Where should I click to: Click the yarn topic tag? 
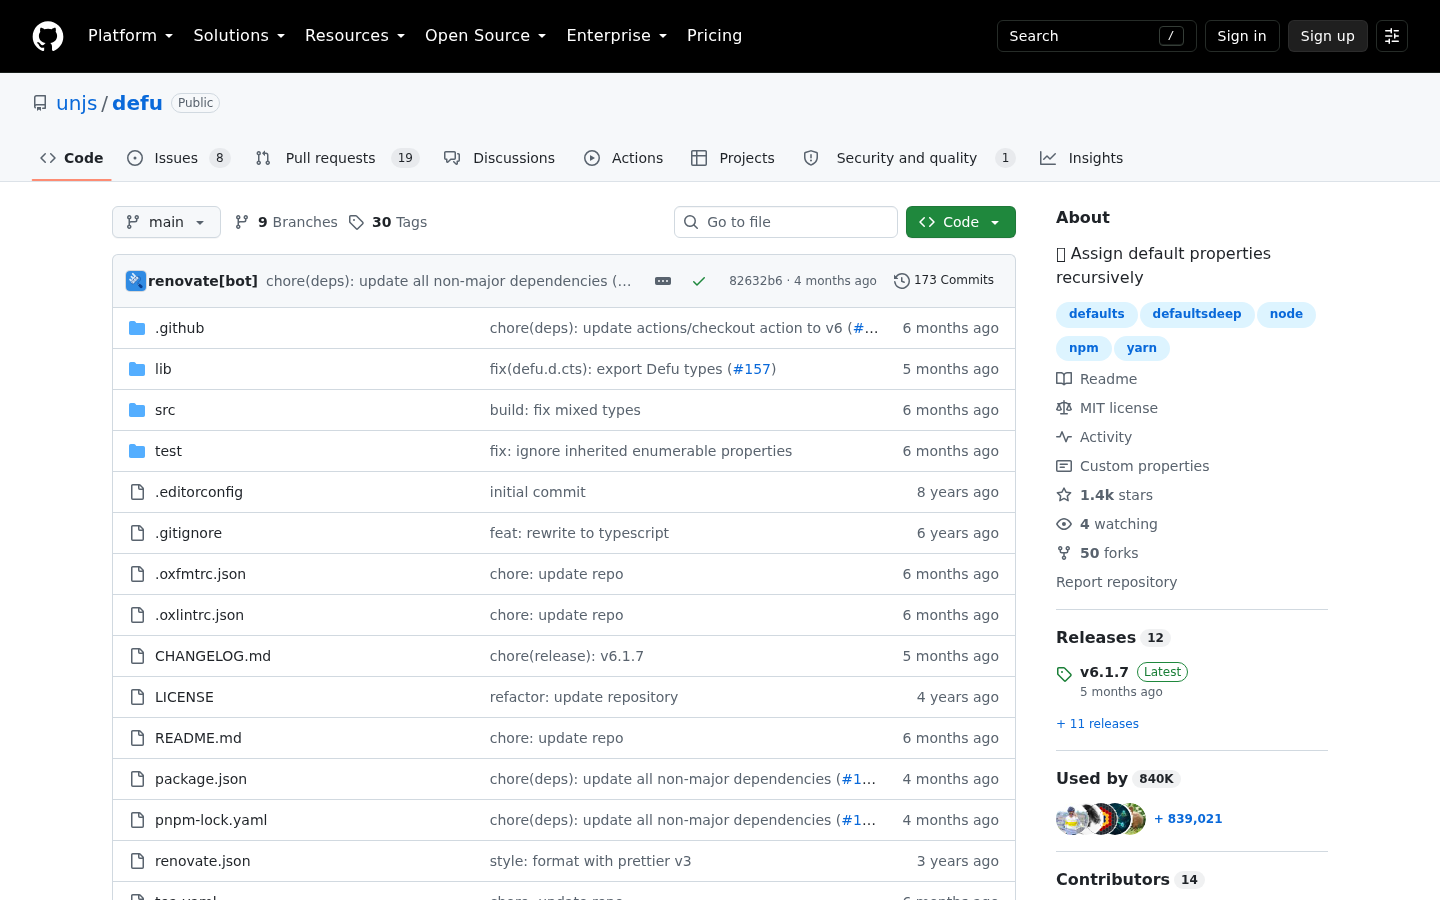click(1142, 348)
